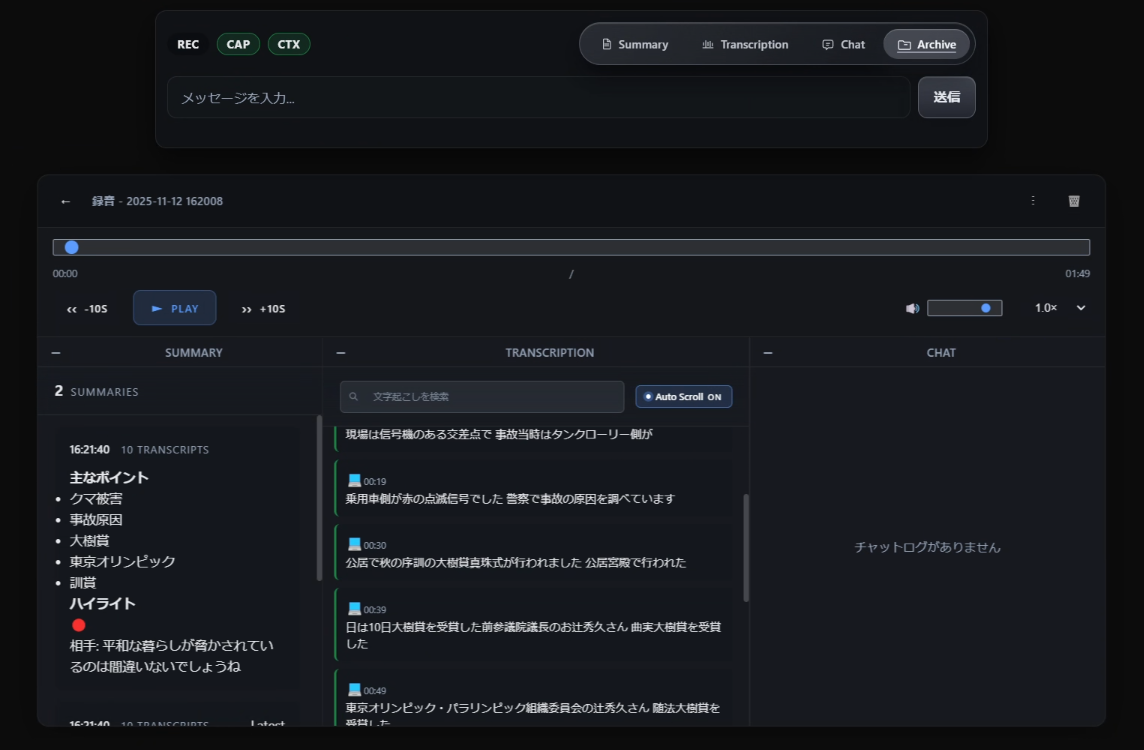Collapse the TRANSCRIPTION panel

coord(341,353)
